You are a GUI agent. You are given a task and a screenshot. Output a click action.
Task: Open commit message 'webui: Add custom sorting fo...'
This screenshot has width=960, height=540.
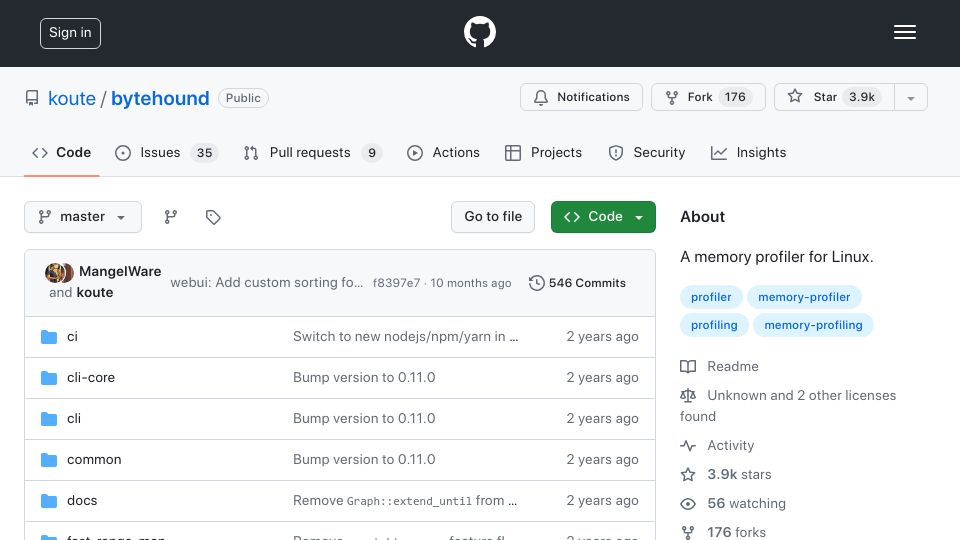[266, 283]
